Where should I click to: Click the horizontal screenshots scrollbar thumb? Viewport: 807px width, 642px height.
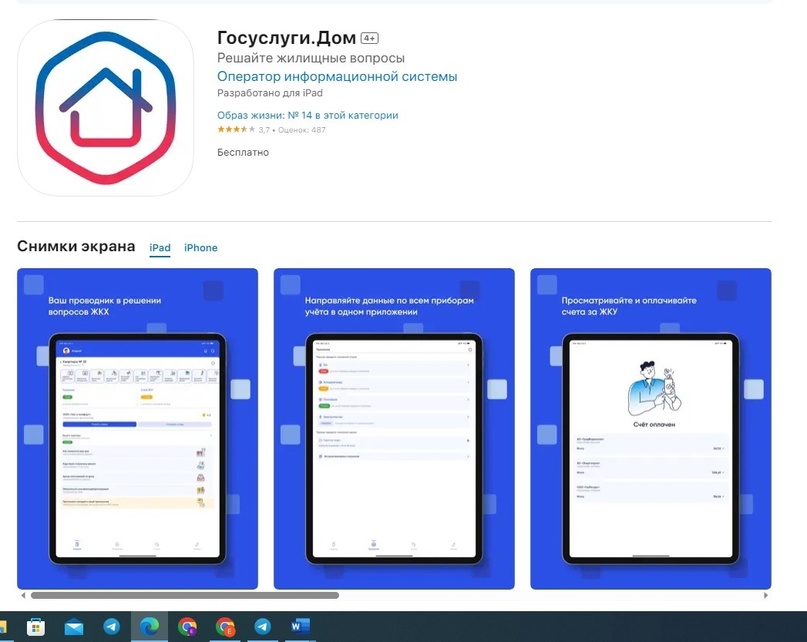(185, 596)
